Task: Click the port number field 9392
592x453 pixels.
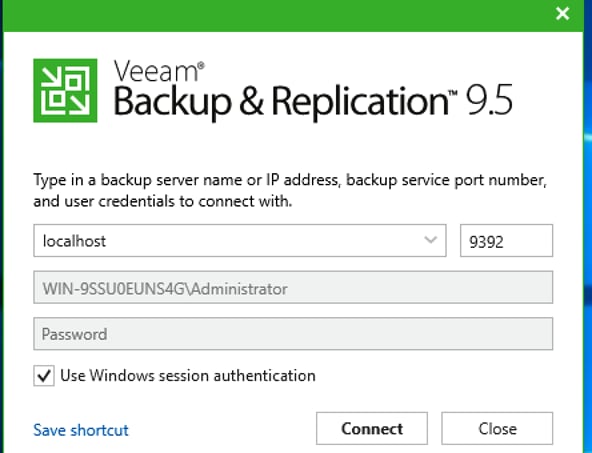Action: (506, 240)
